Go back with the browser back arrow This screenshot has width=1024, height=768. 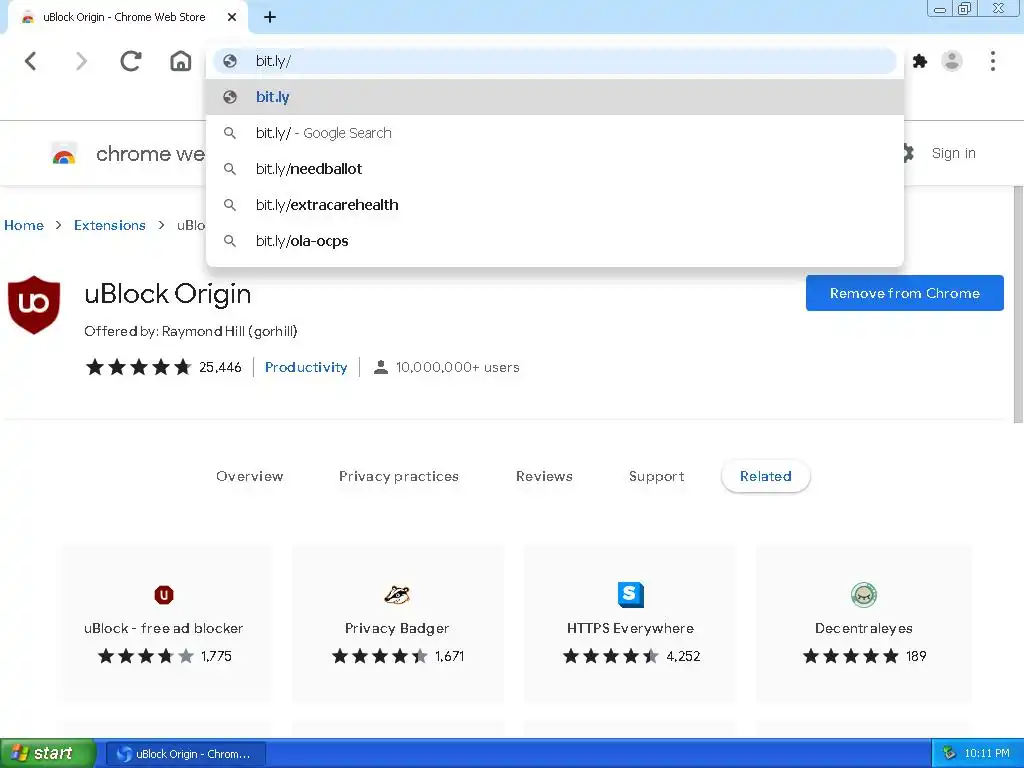coord(31,61)
